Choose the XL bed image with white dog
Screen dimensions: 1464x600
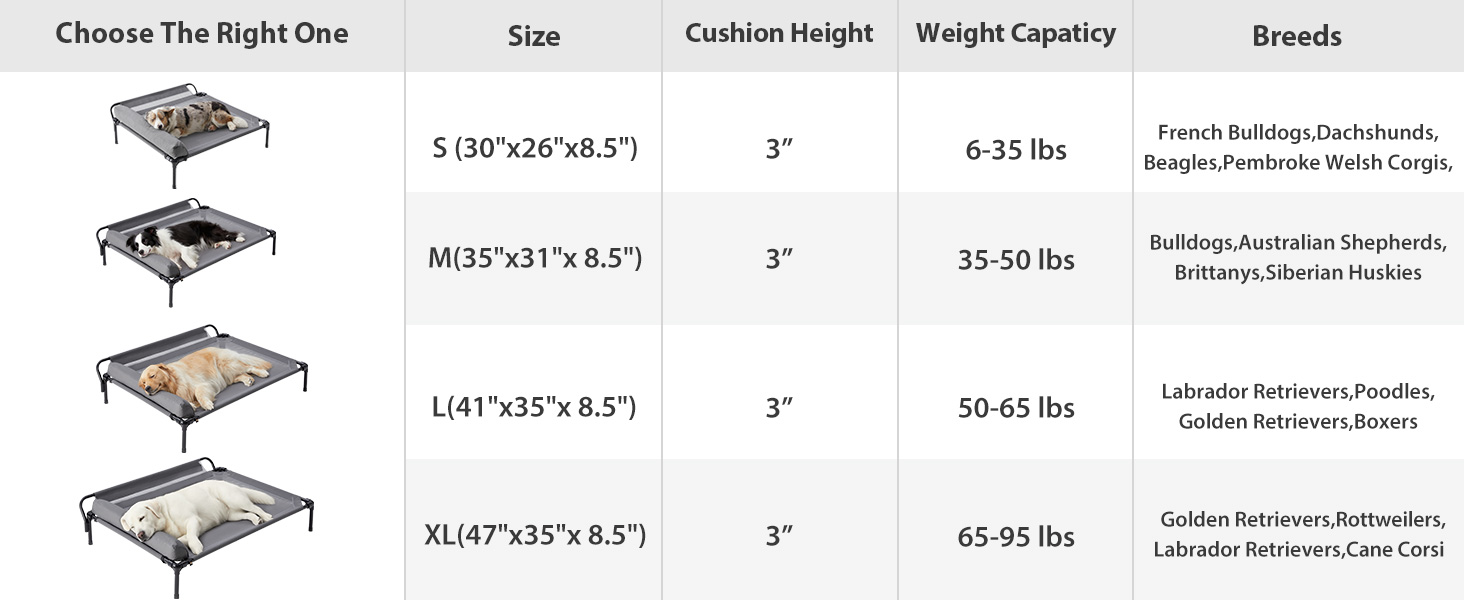[x=198, y=514]
